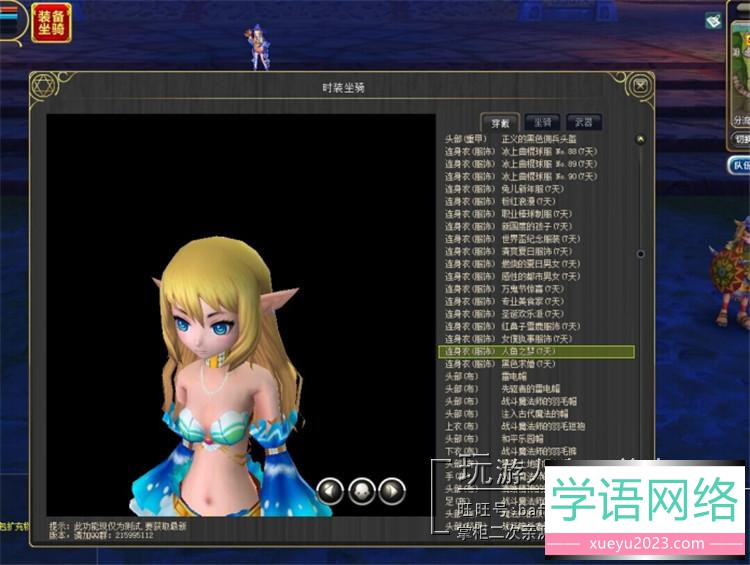
Task: Click the rotate-left arrow under character preview
Action: (331, 490)
